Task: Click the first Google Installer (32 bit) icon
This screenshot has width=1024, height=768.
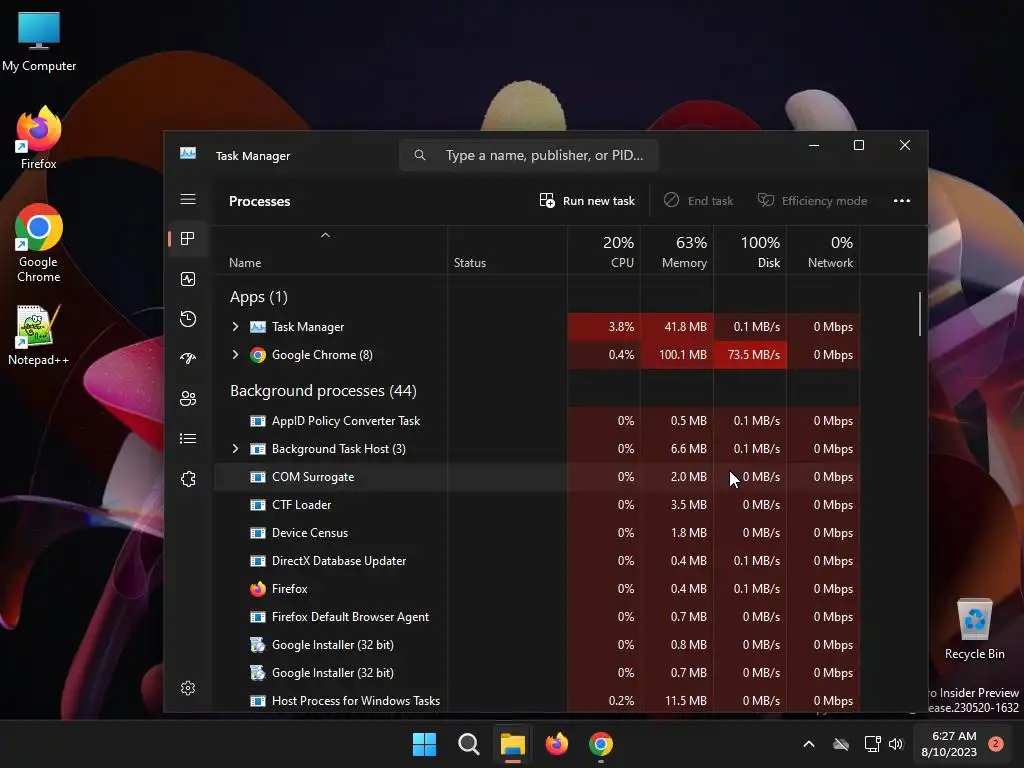Action: [x=258, y=645]
